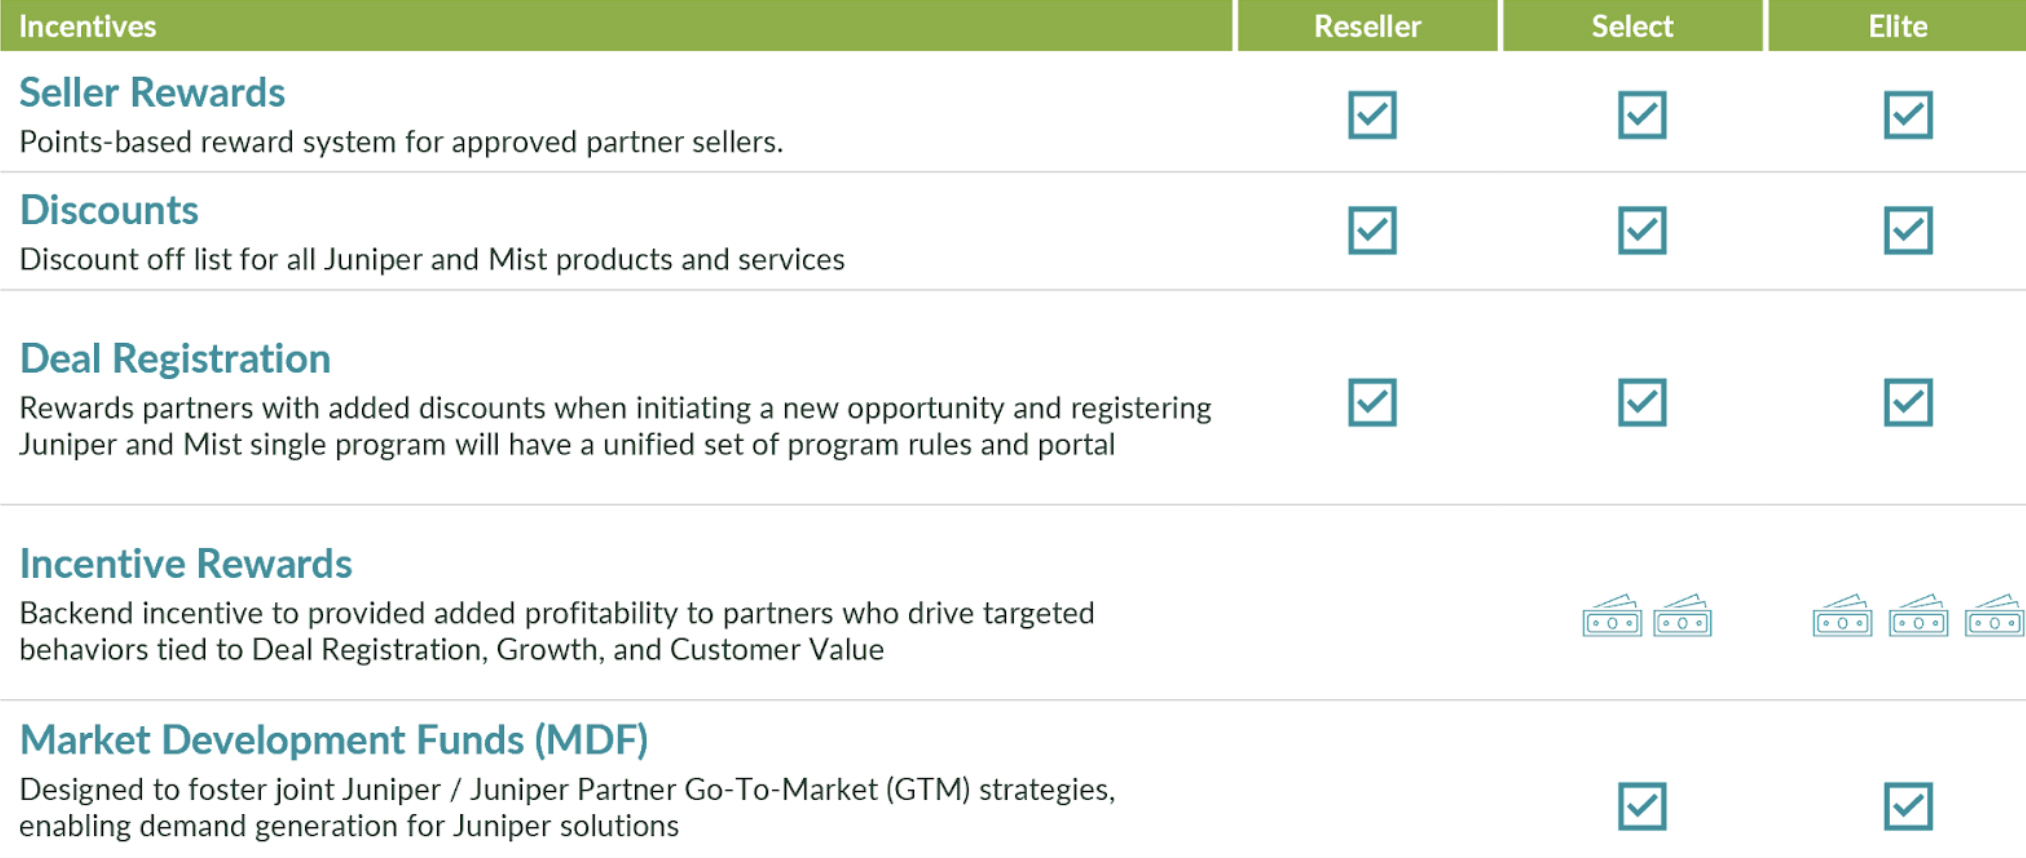The height and width of the screenshot is (858, 2026).
Task: Click second money icon under Select column
Action: pos(1683,616)
